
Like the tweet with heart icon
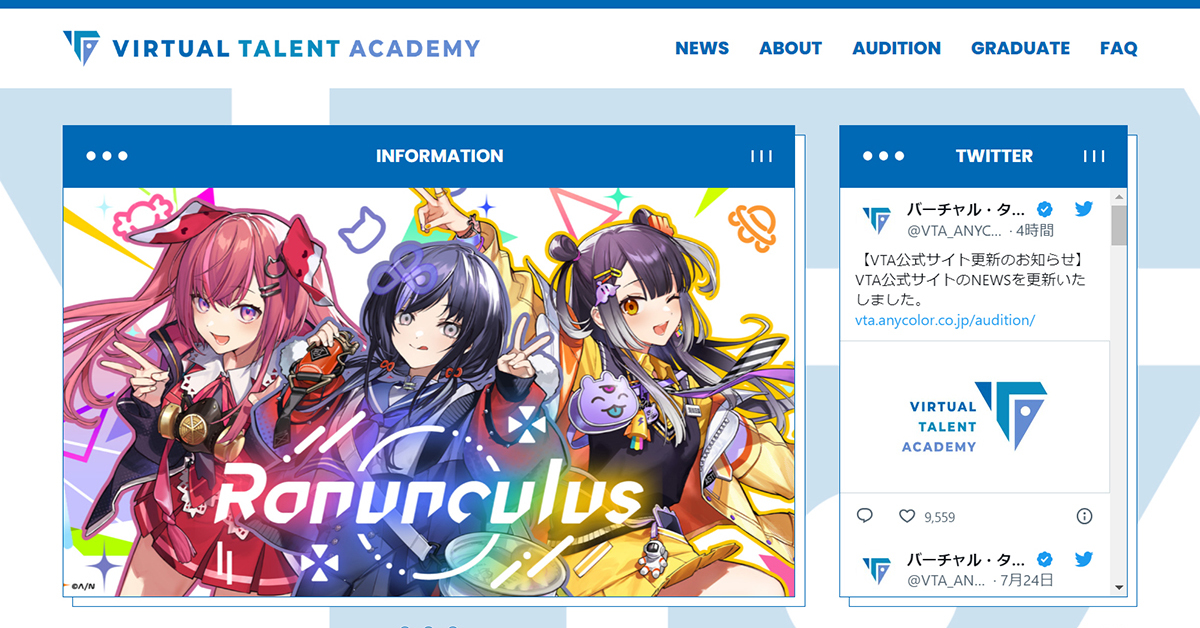point(907,516)
